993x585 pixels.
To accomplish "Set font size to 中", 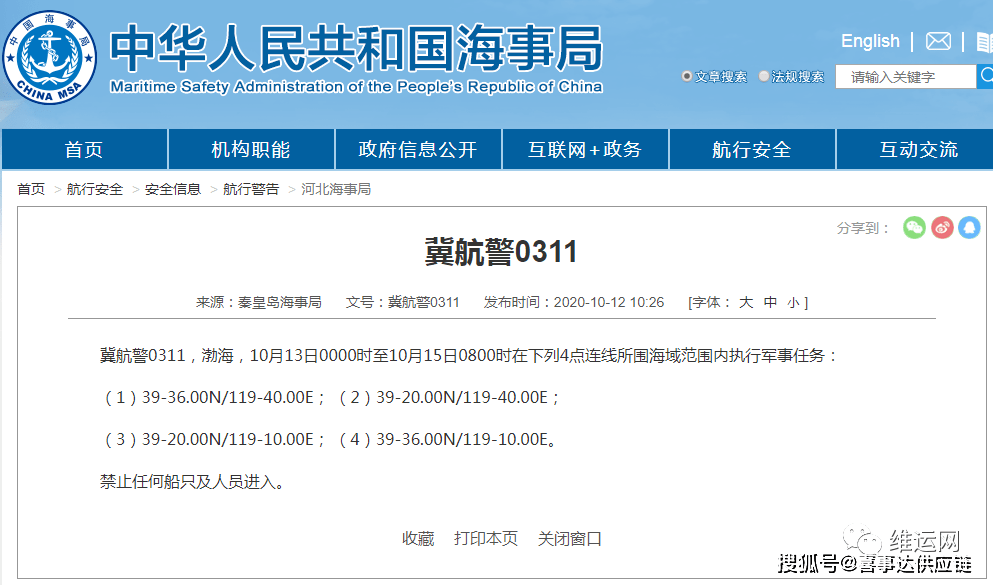I will tap(770, 303).
